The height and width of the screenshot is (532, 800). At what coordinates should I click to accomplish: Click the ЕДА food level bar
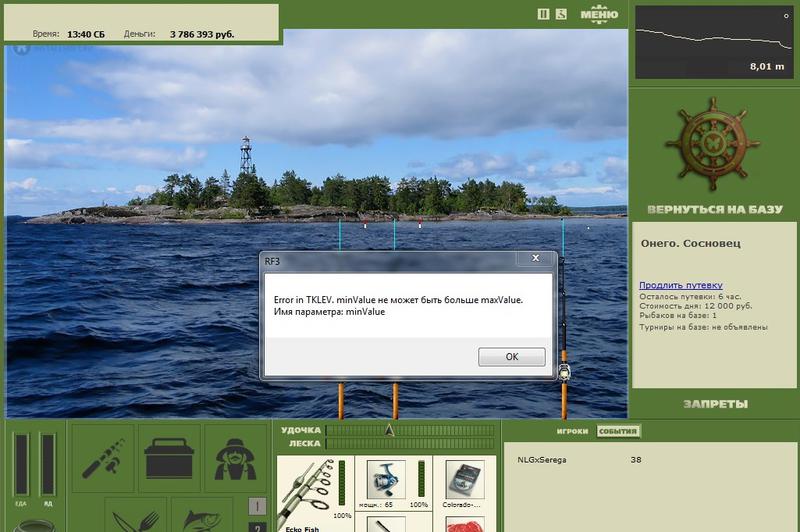click(x=21, y=464)
